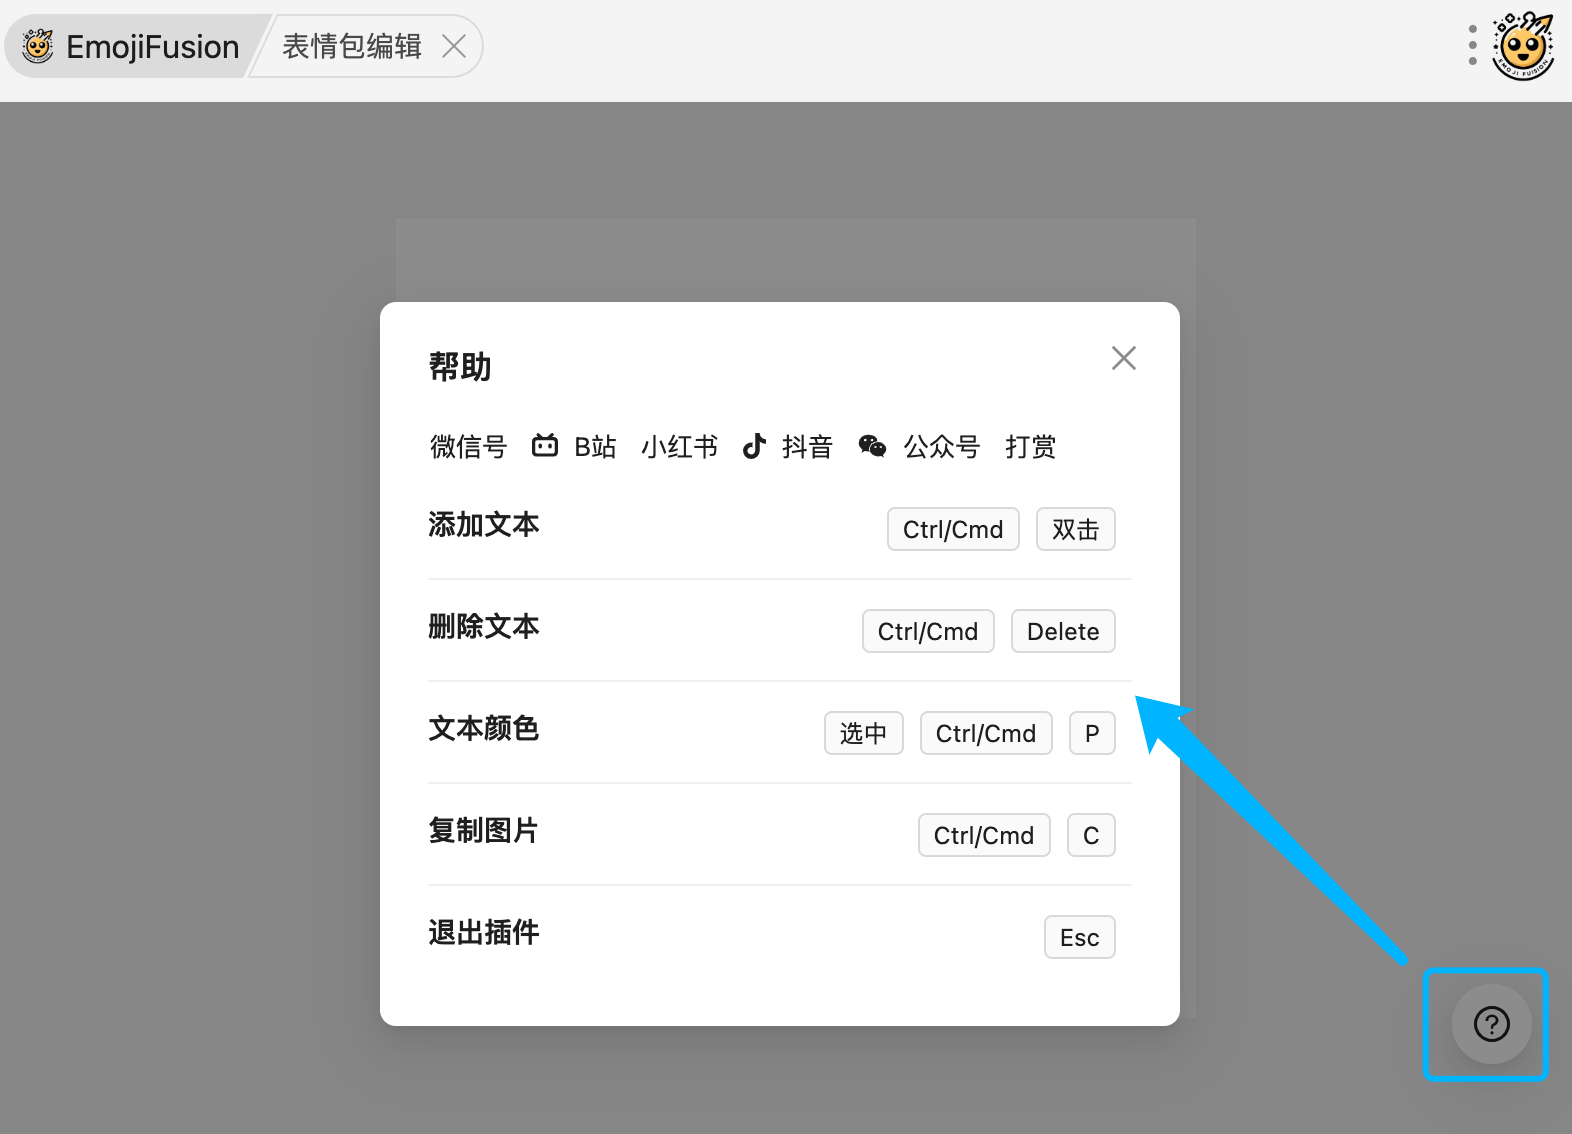The width and height of the screenshot is (1572, 1134).
Task: Open the 小红书 link
Action: [679, 446]
